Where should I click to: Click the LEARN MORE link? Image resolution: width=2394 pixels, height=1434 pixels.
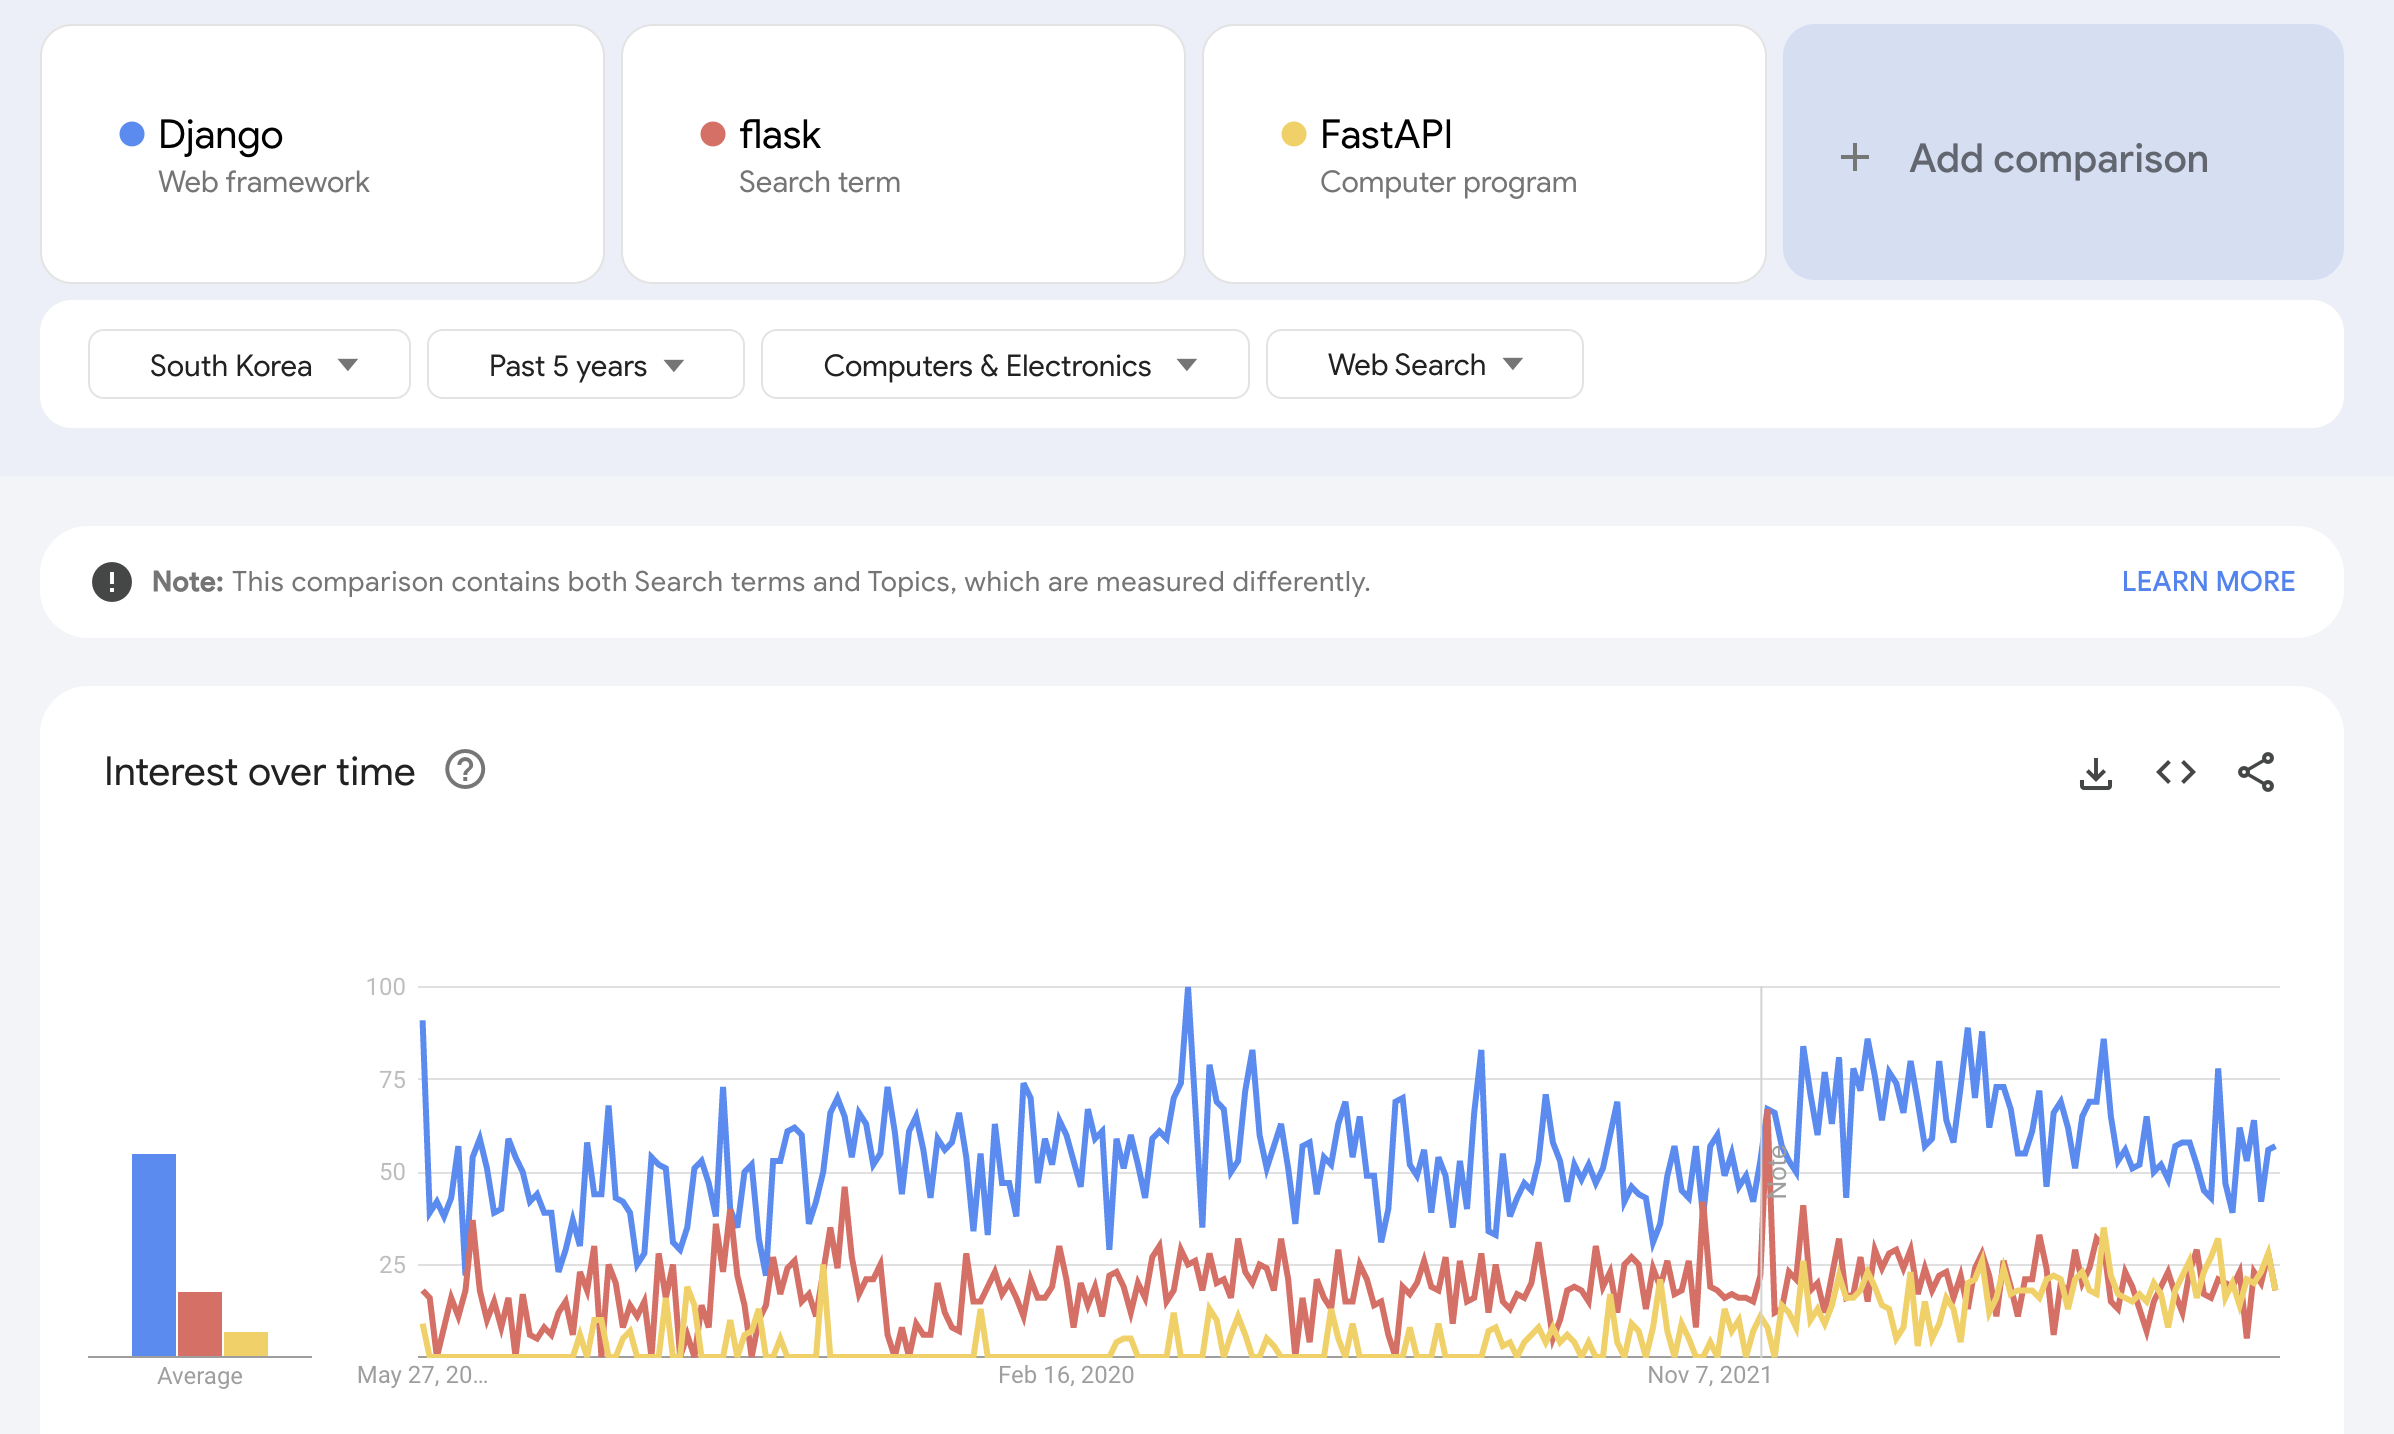pos(2207,581)
